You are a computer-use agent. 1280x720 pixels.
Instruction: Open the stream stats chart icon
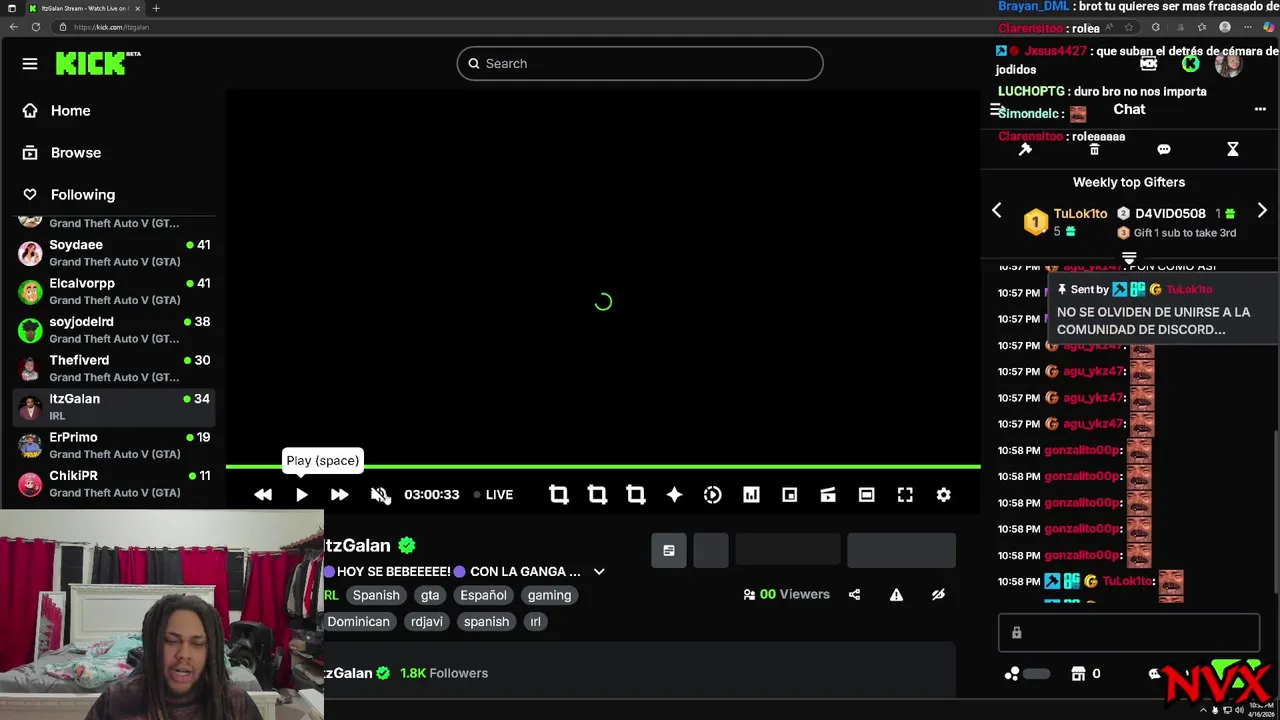(x=751, y=495)
